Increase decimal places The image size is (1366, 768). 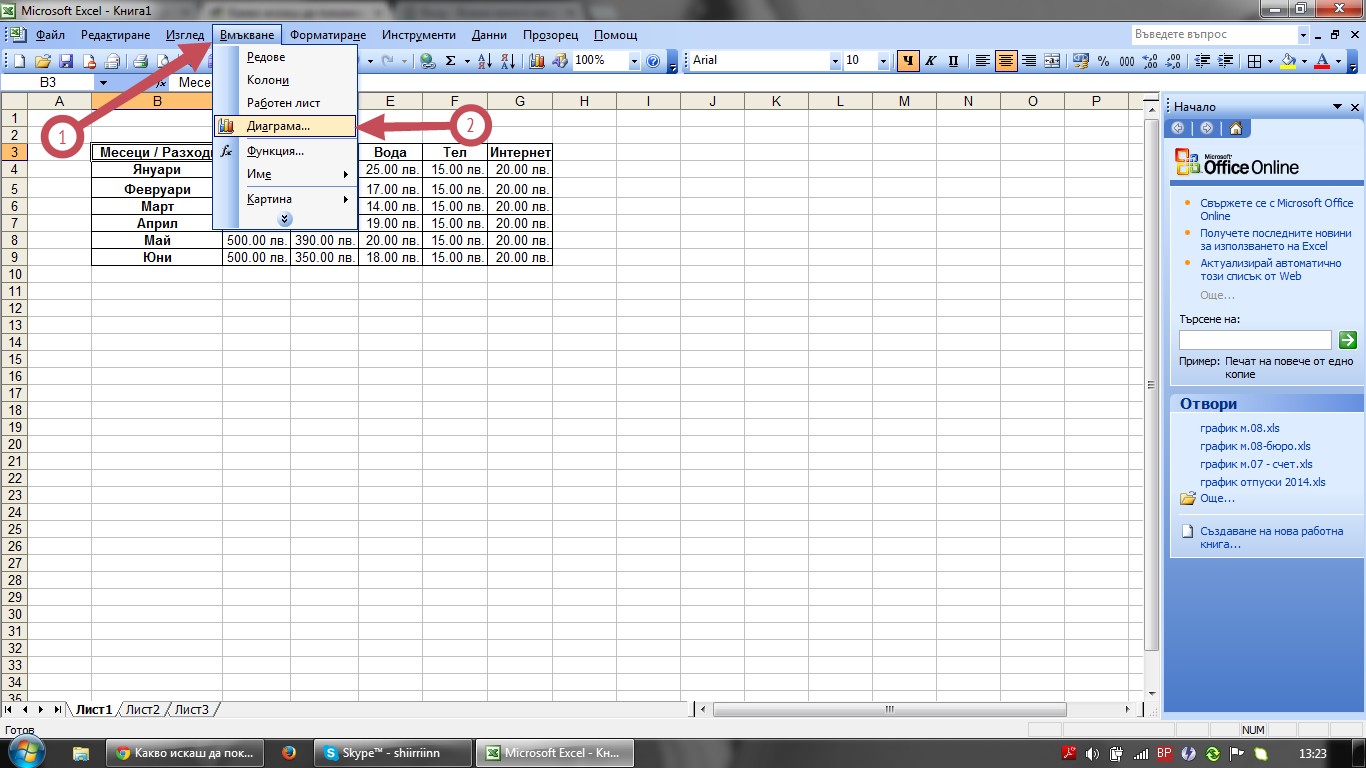coord(1150,61)
